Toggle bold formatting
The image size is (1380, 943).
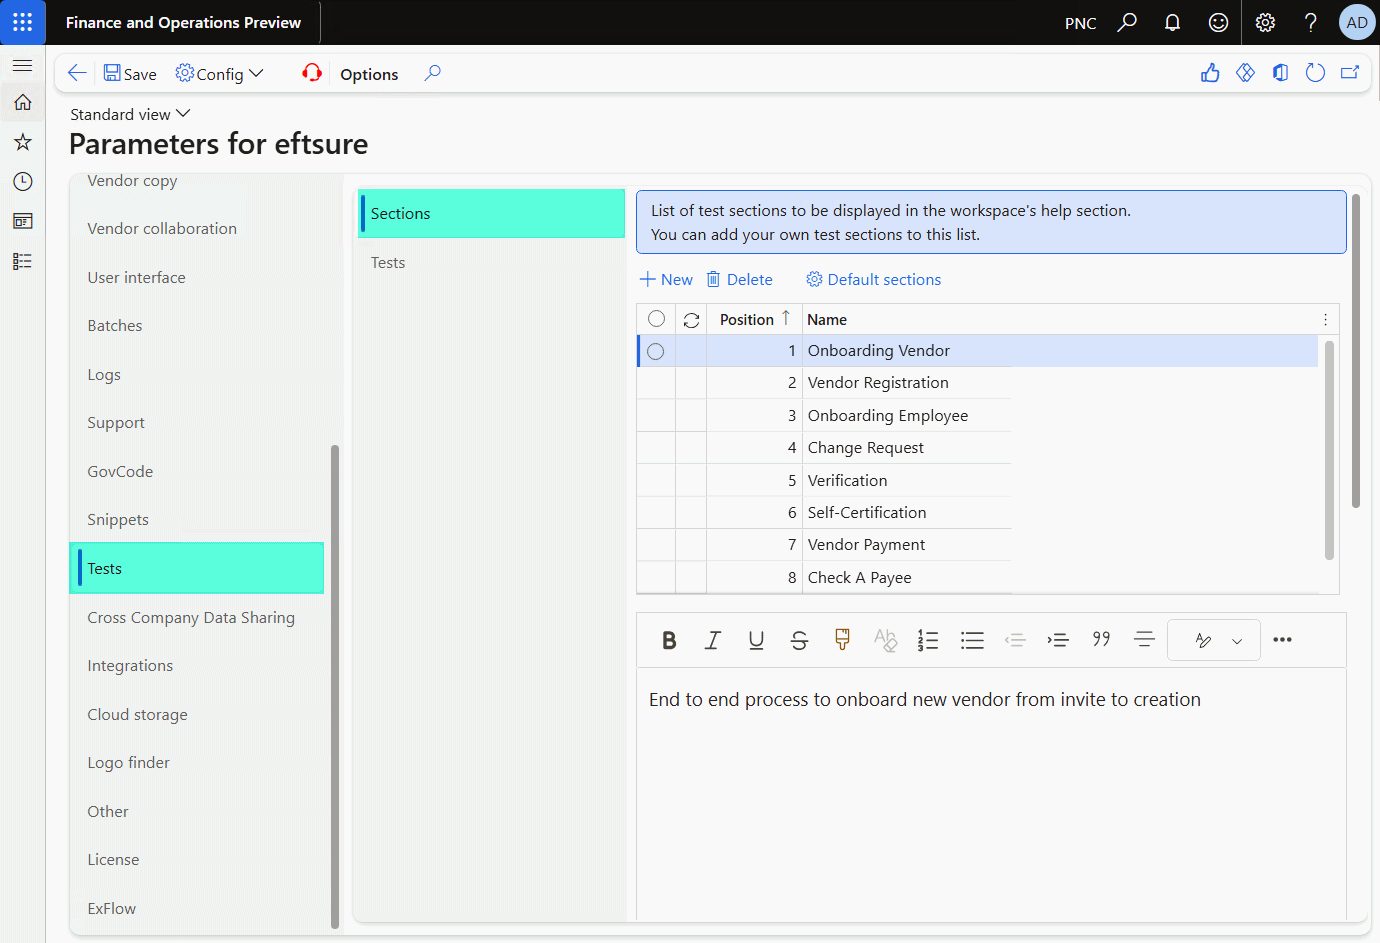click(669, 640)
